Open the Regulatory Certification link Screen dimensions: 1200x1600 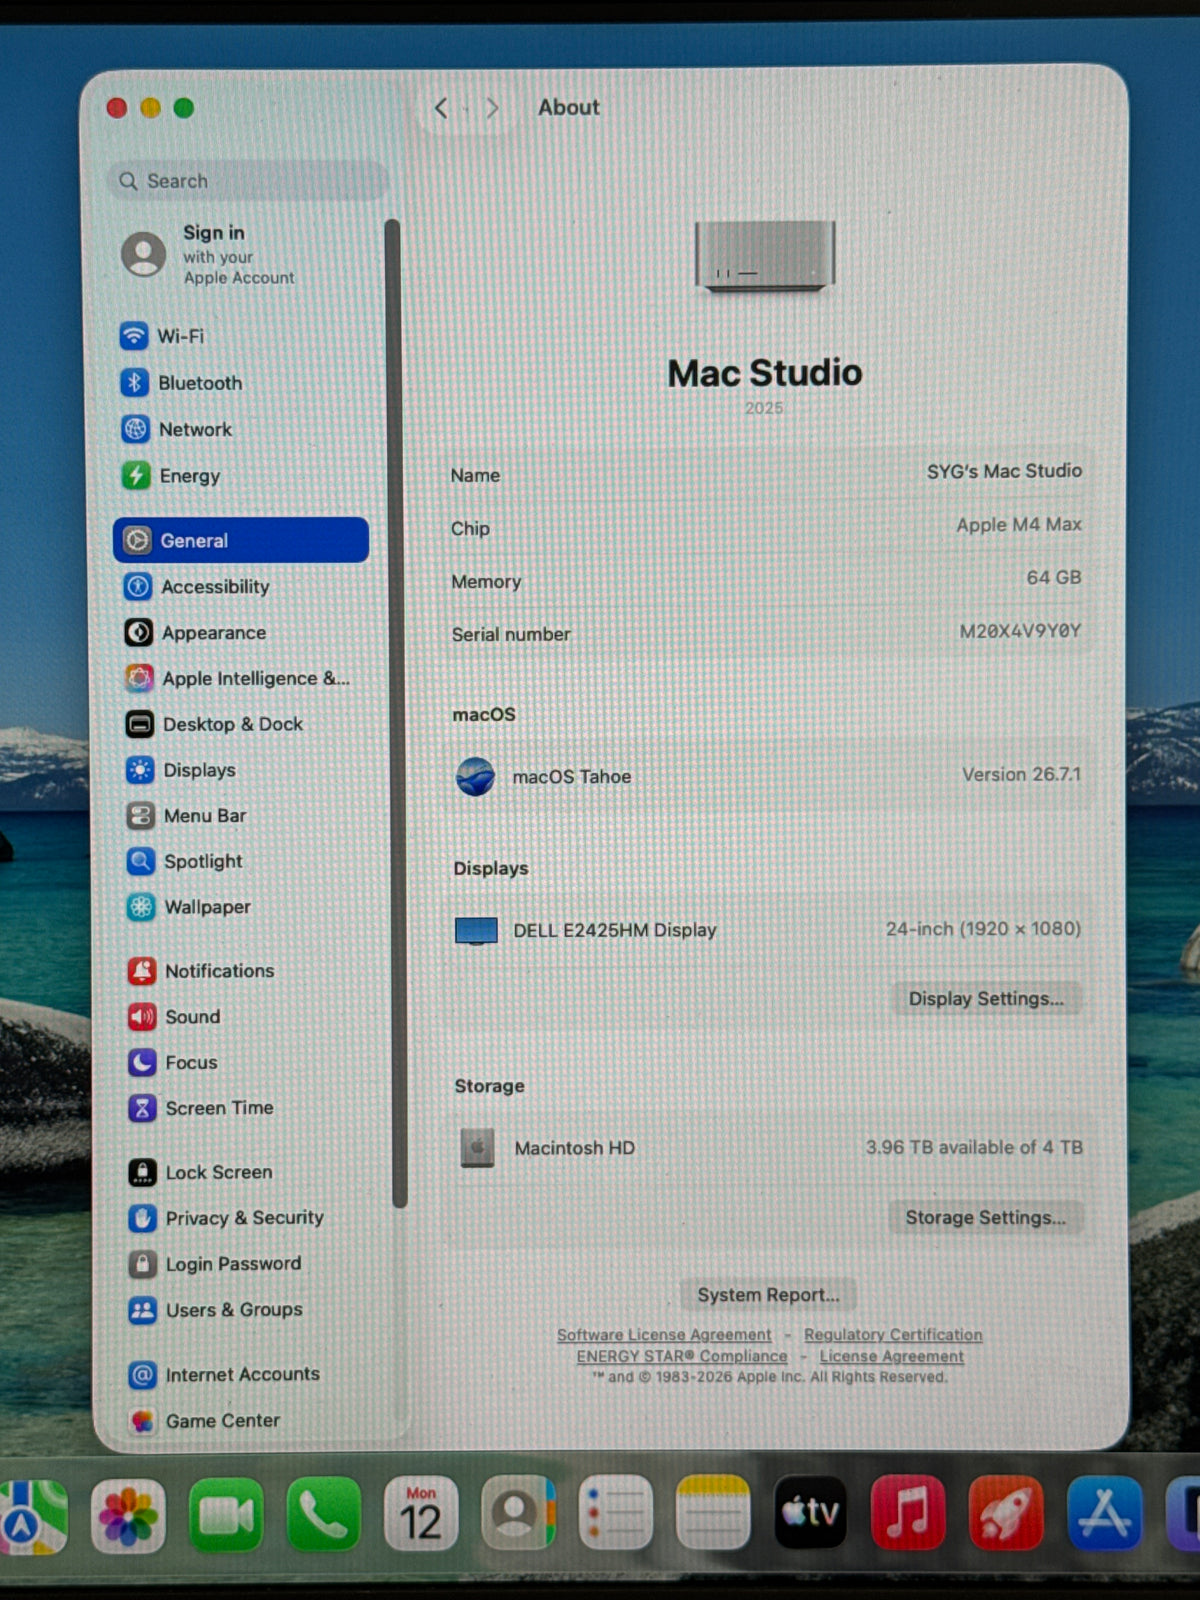point(893,1335)
